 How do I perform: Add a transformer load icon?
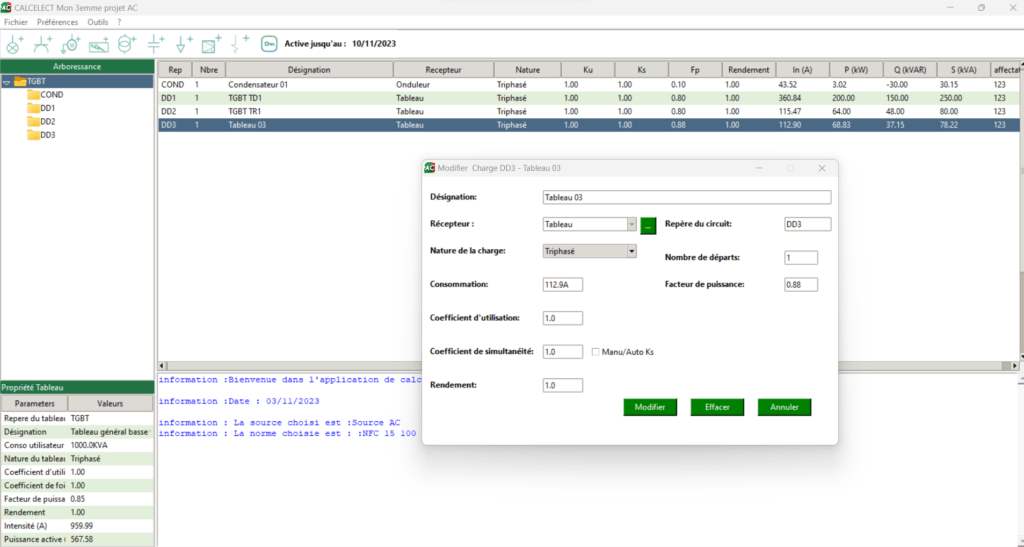click(x=127, y=44)
